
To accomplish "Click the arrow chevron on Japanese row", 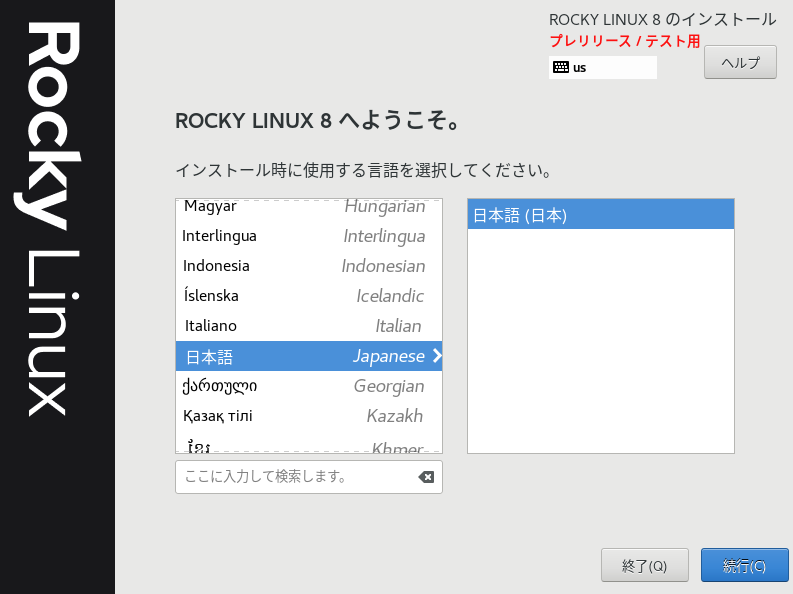I will click(437, 356).
